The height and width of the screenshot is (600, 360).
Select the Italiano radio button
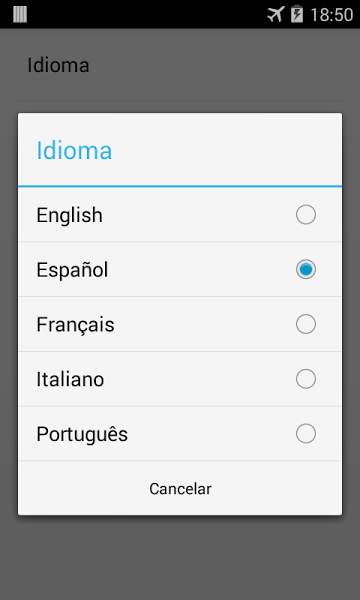coord(306,379)
